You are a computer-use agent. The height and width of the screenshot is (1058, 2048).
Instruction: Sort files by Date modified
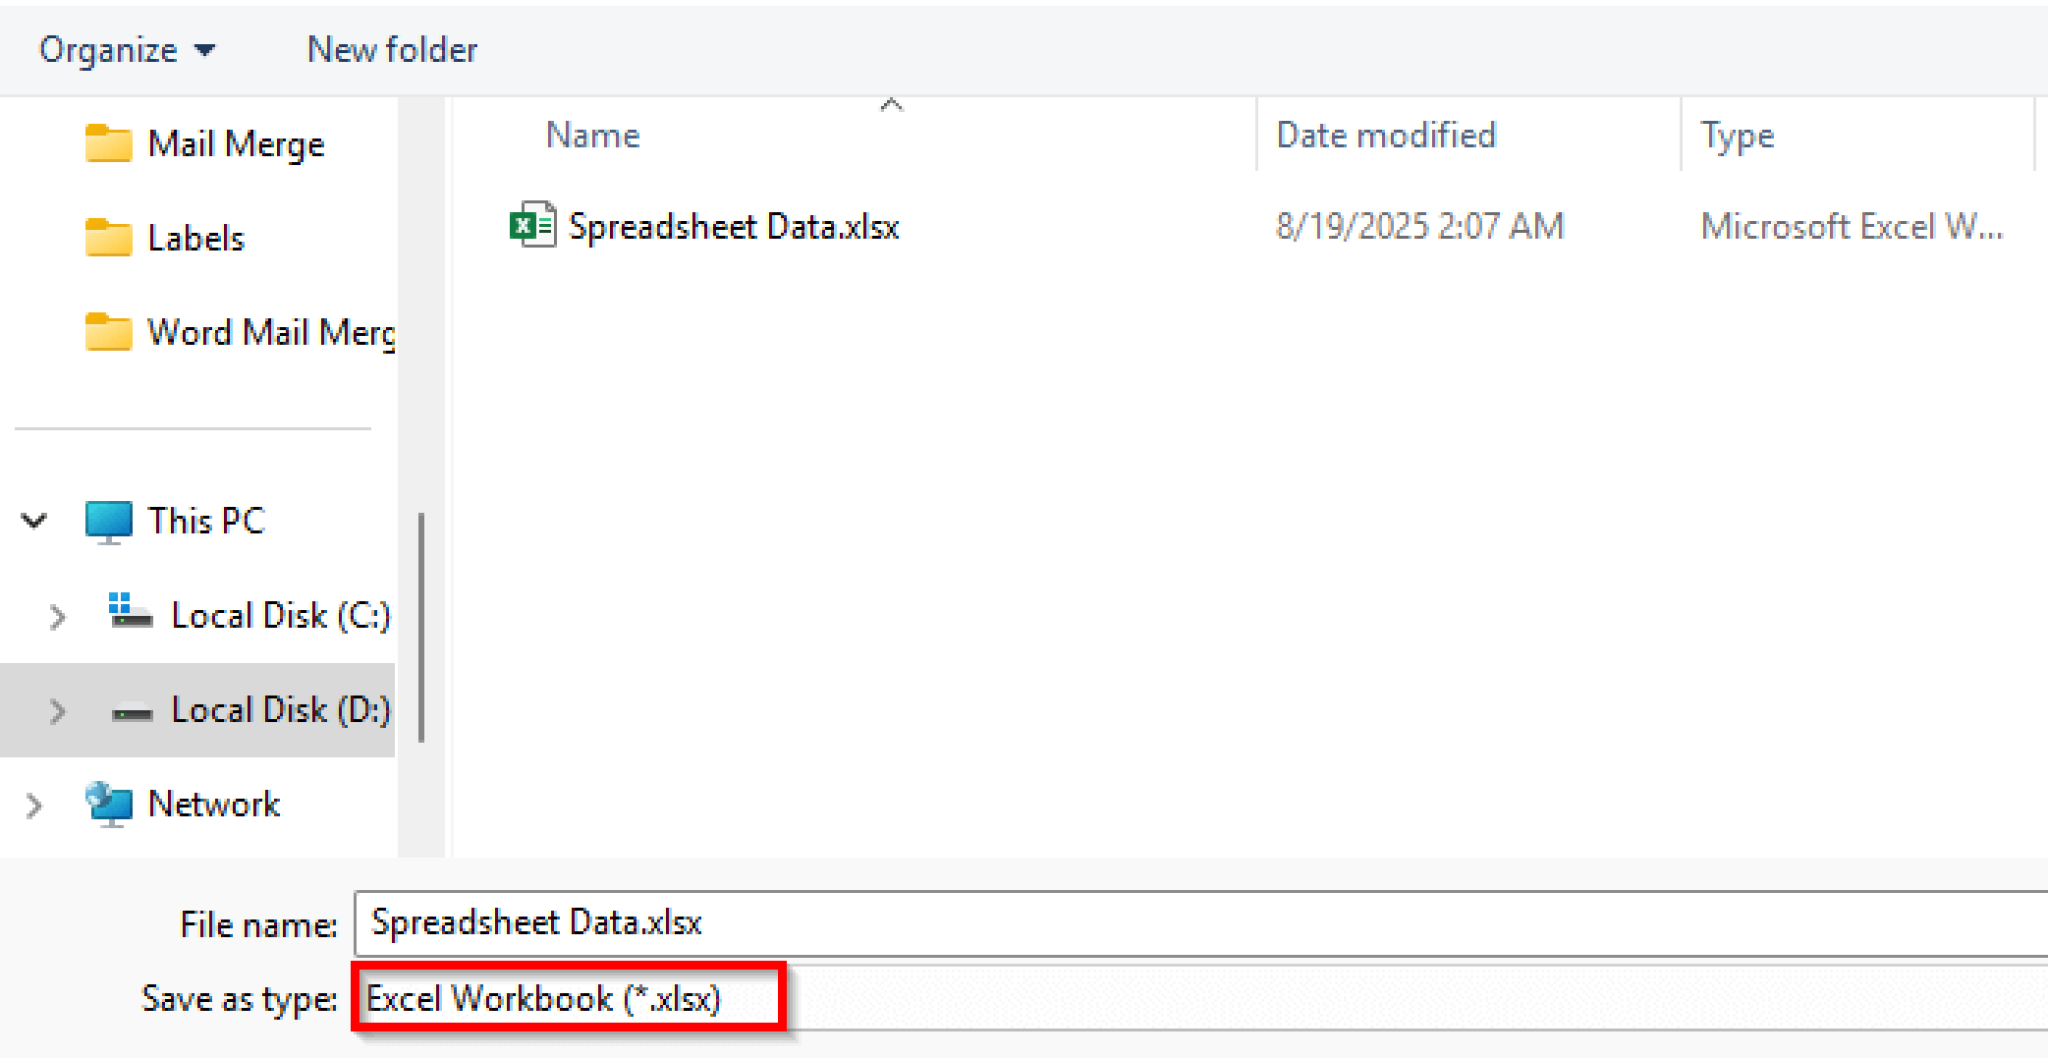(x=1385, y=135)
